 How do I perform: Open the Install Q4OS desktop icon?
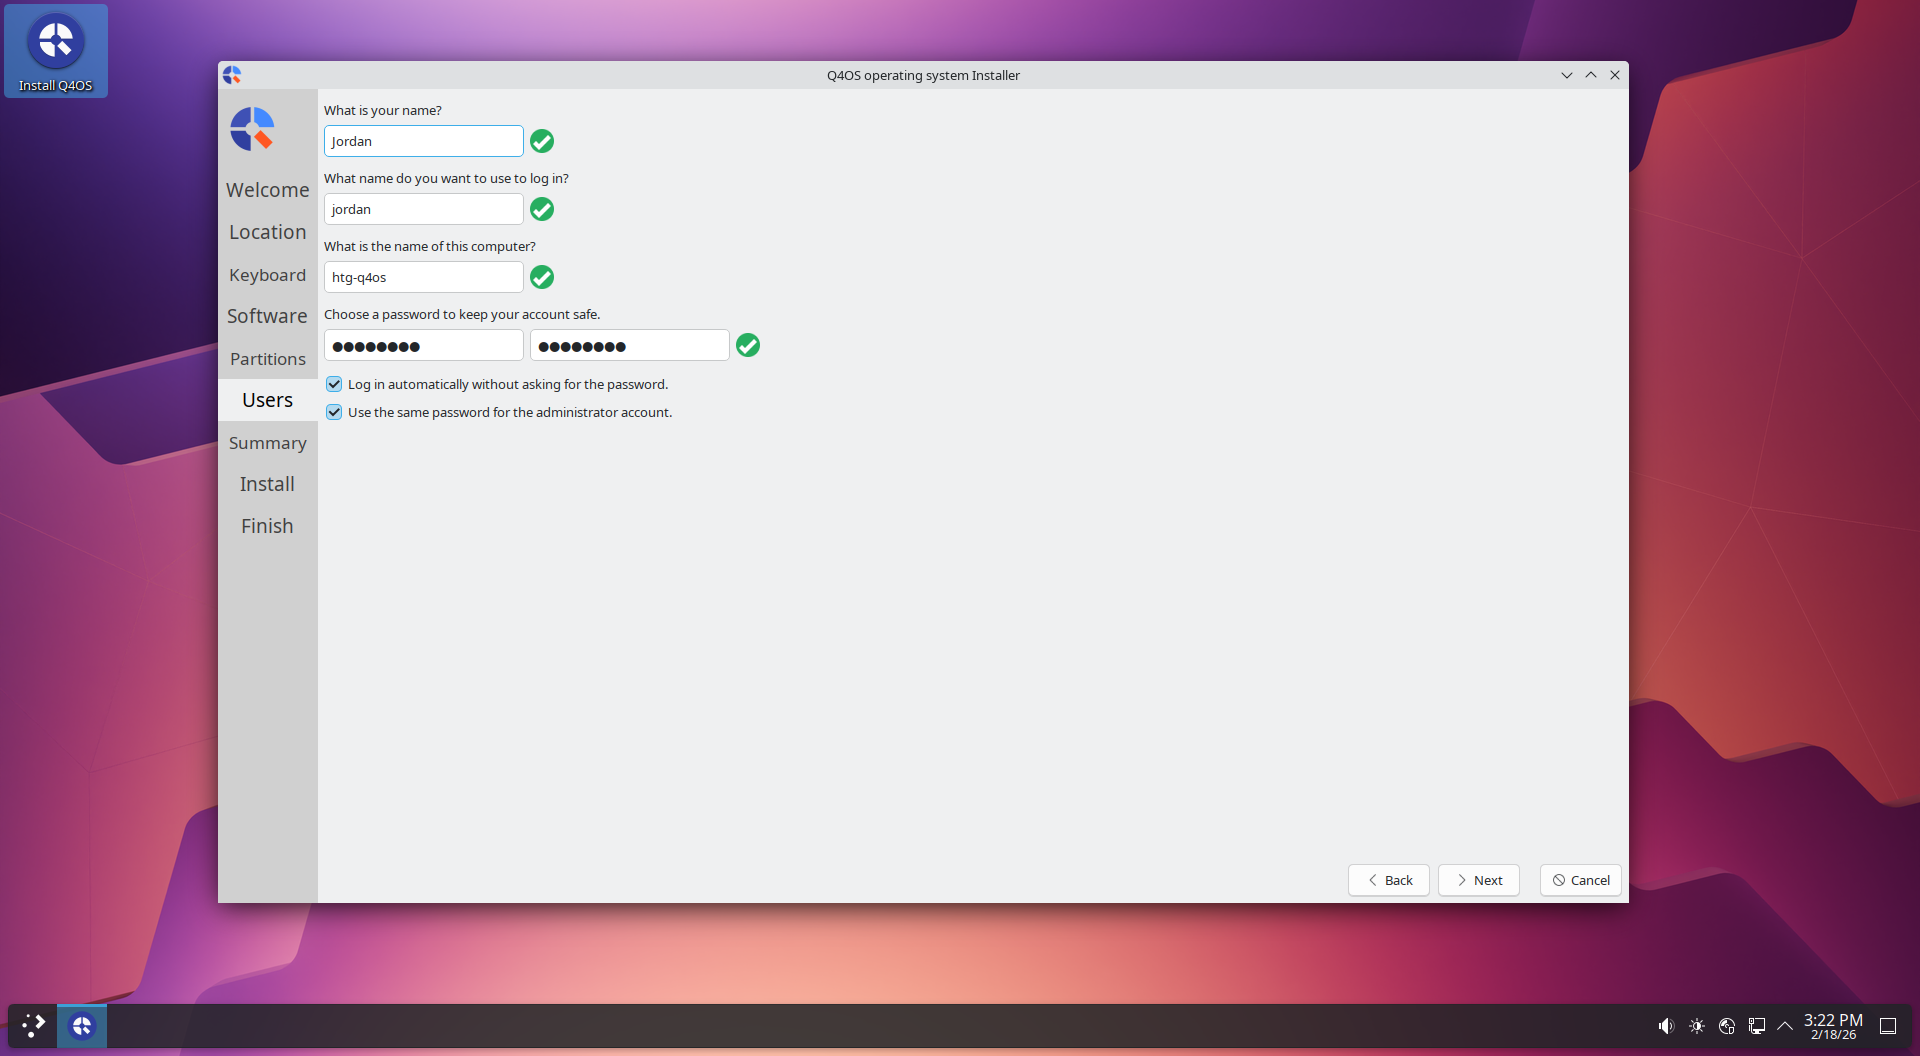coord(56,51)
